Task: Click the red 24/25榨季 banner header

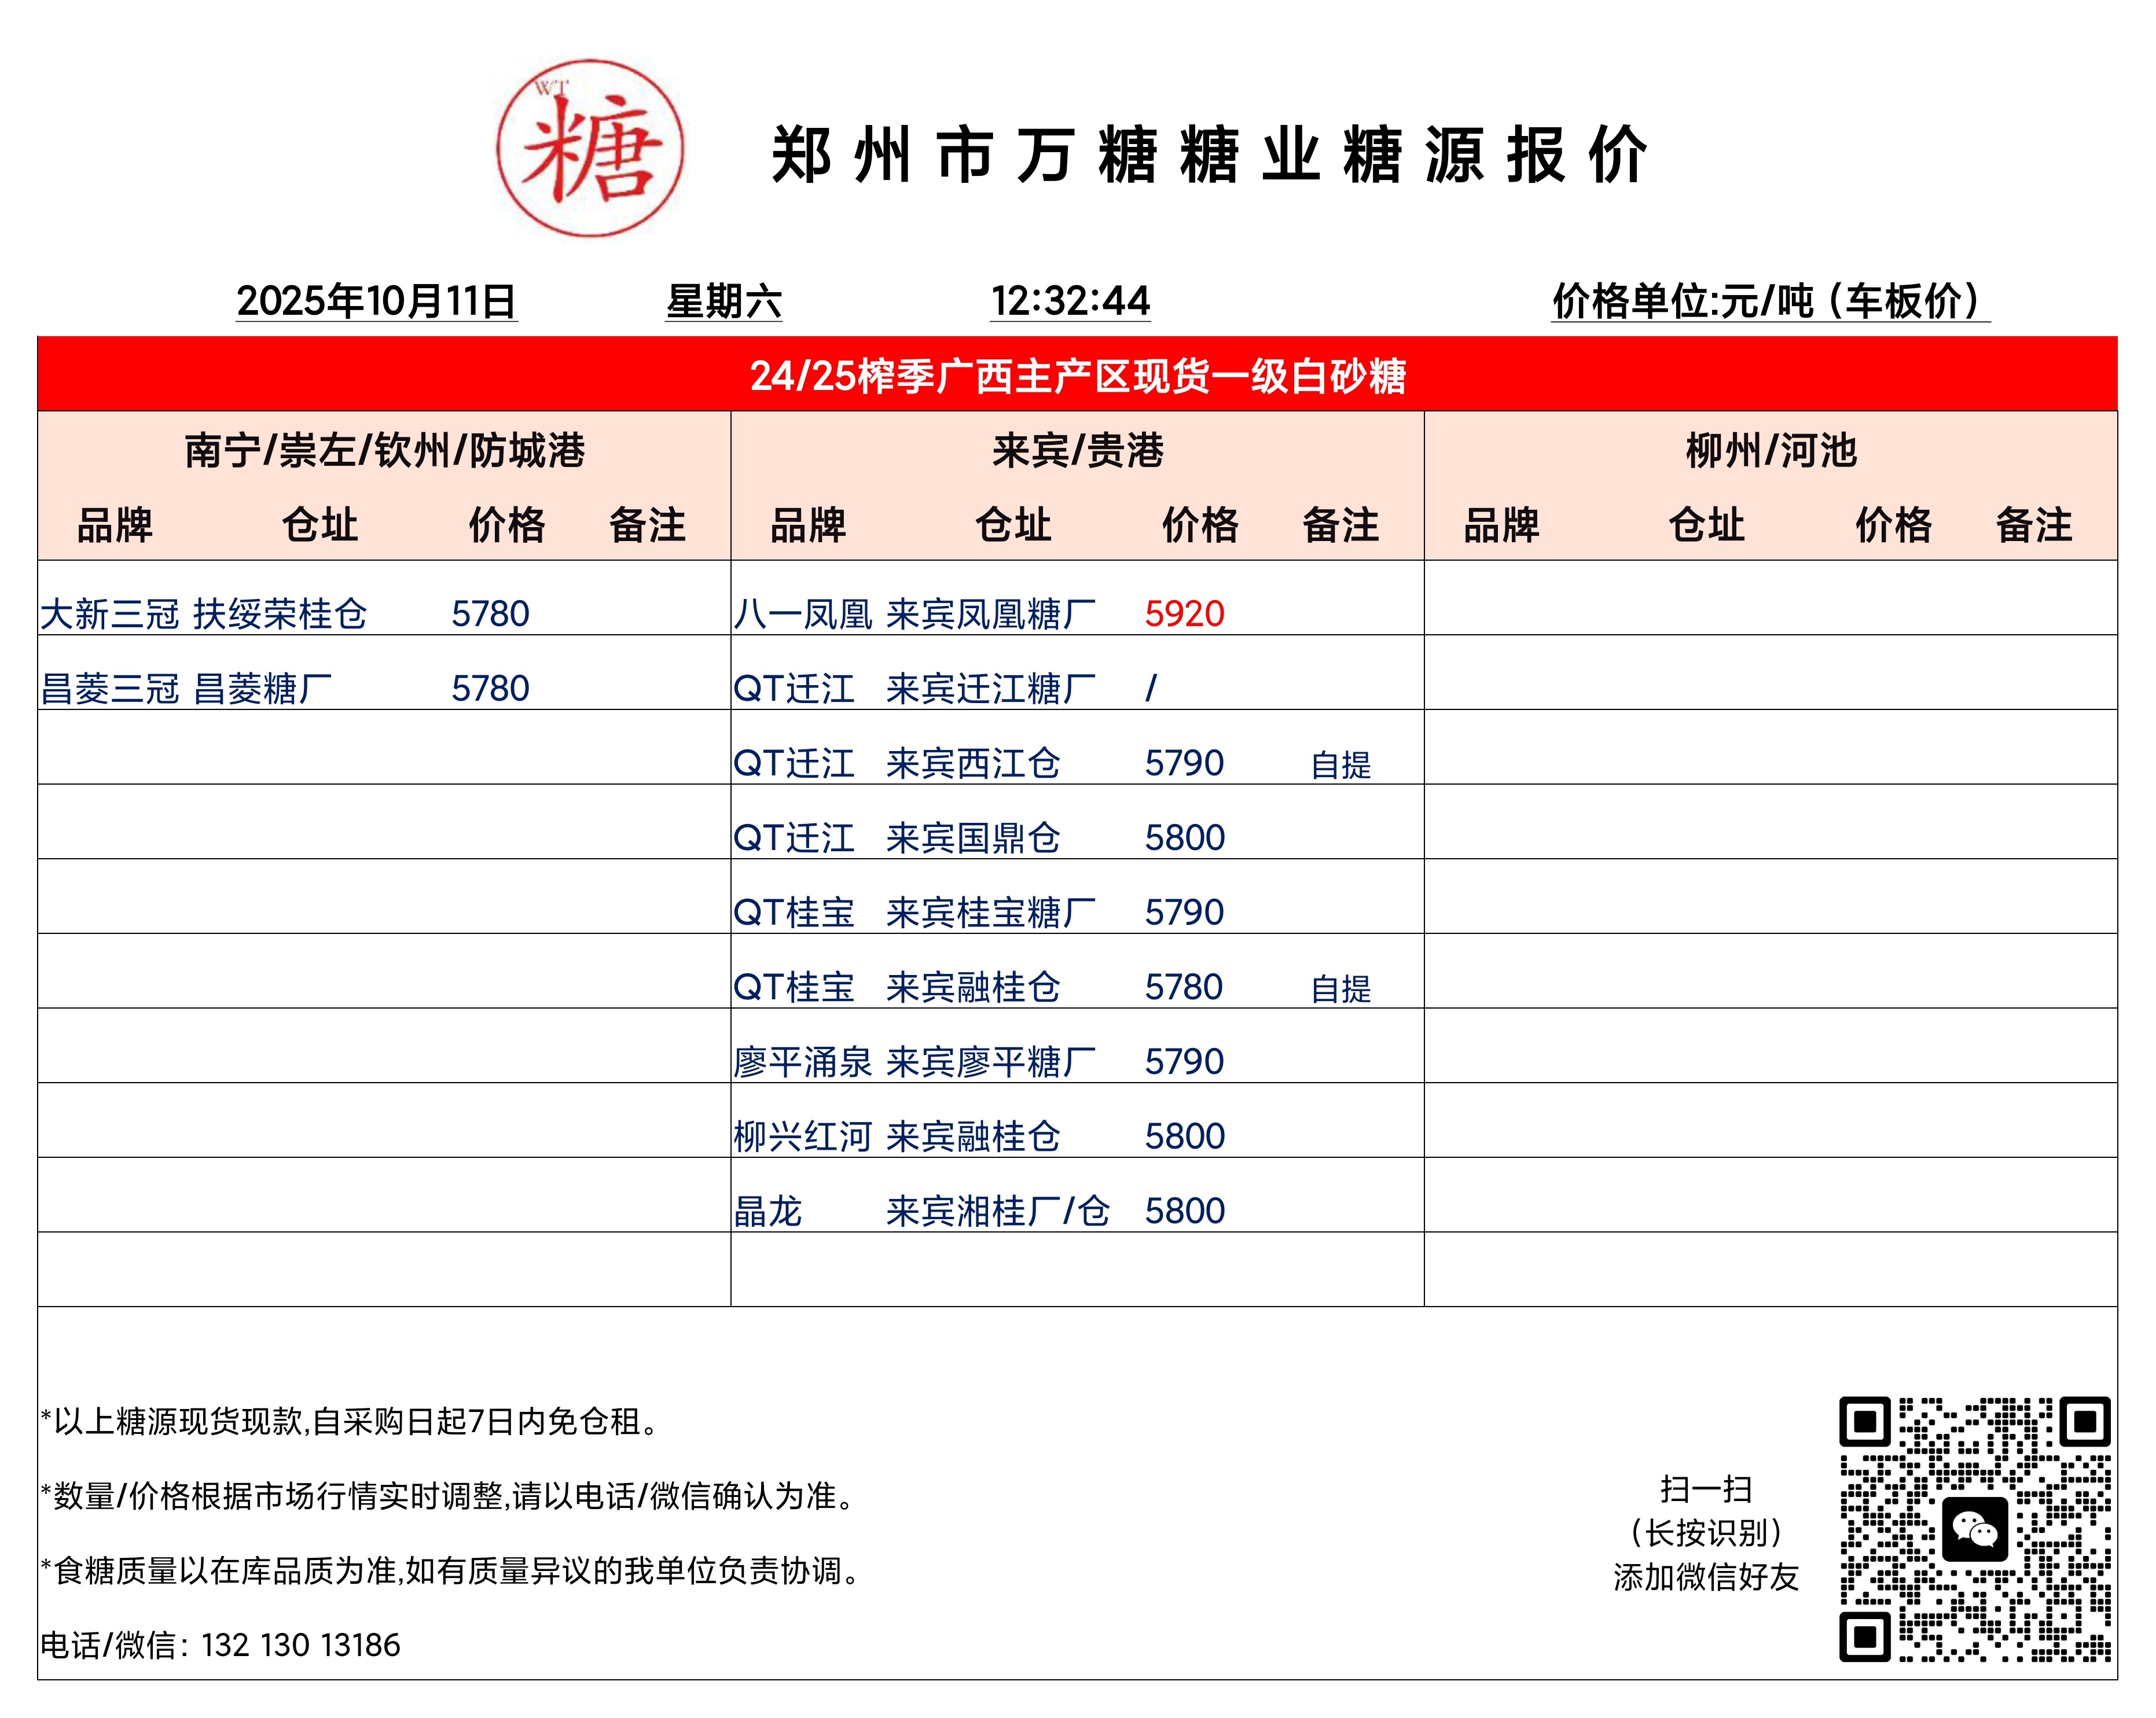Action: coord(1077,375)
